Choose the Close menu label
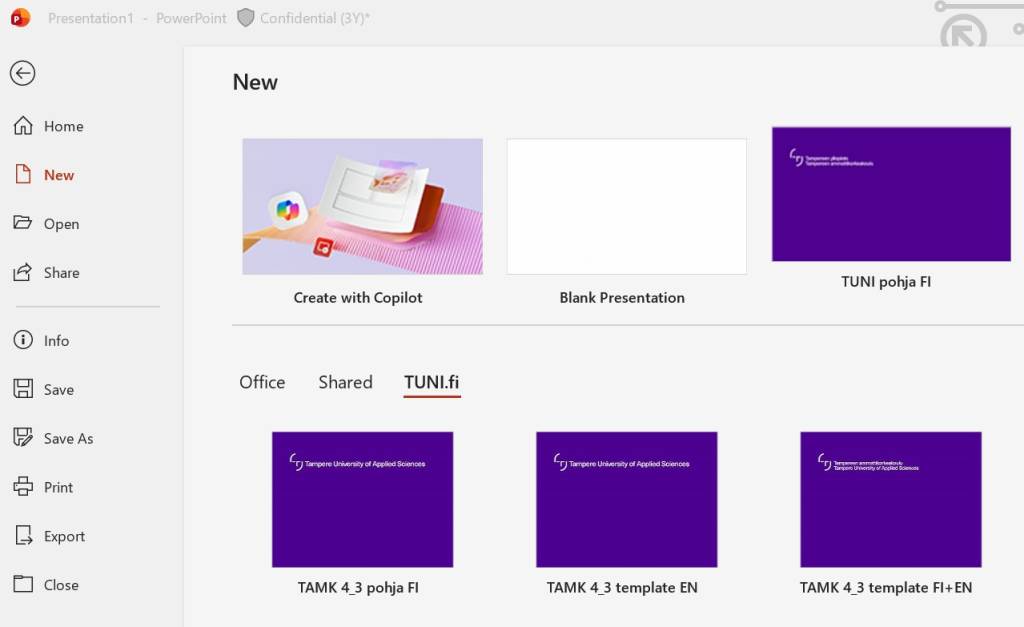The width and height of the screenshot is (1024, 627). (61, 585)
